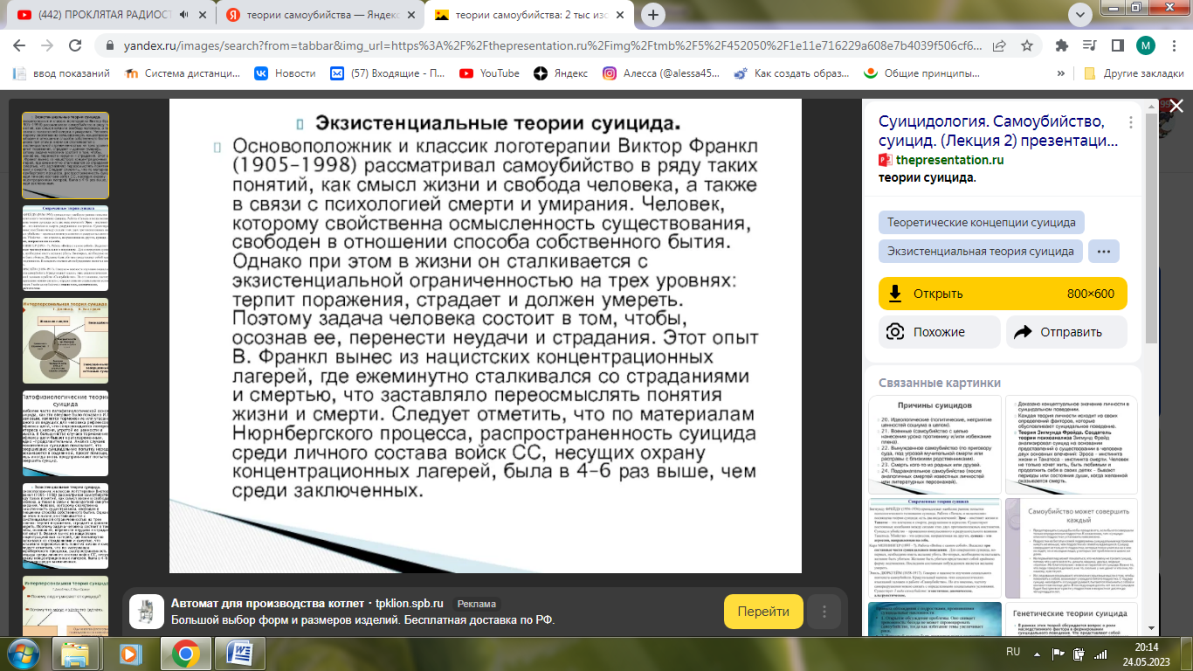Open Самоубийство может совершить каждый related image
This screenshot has height=671, width=1193.
pos(1071,548)
